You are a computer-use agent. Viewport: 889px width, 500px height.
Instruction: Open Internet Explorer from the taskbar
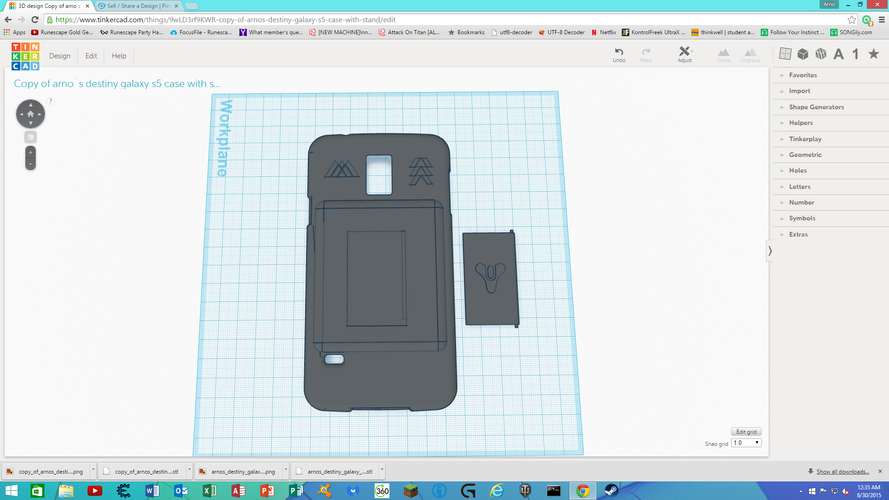497,491
